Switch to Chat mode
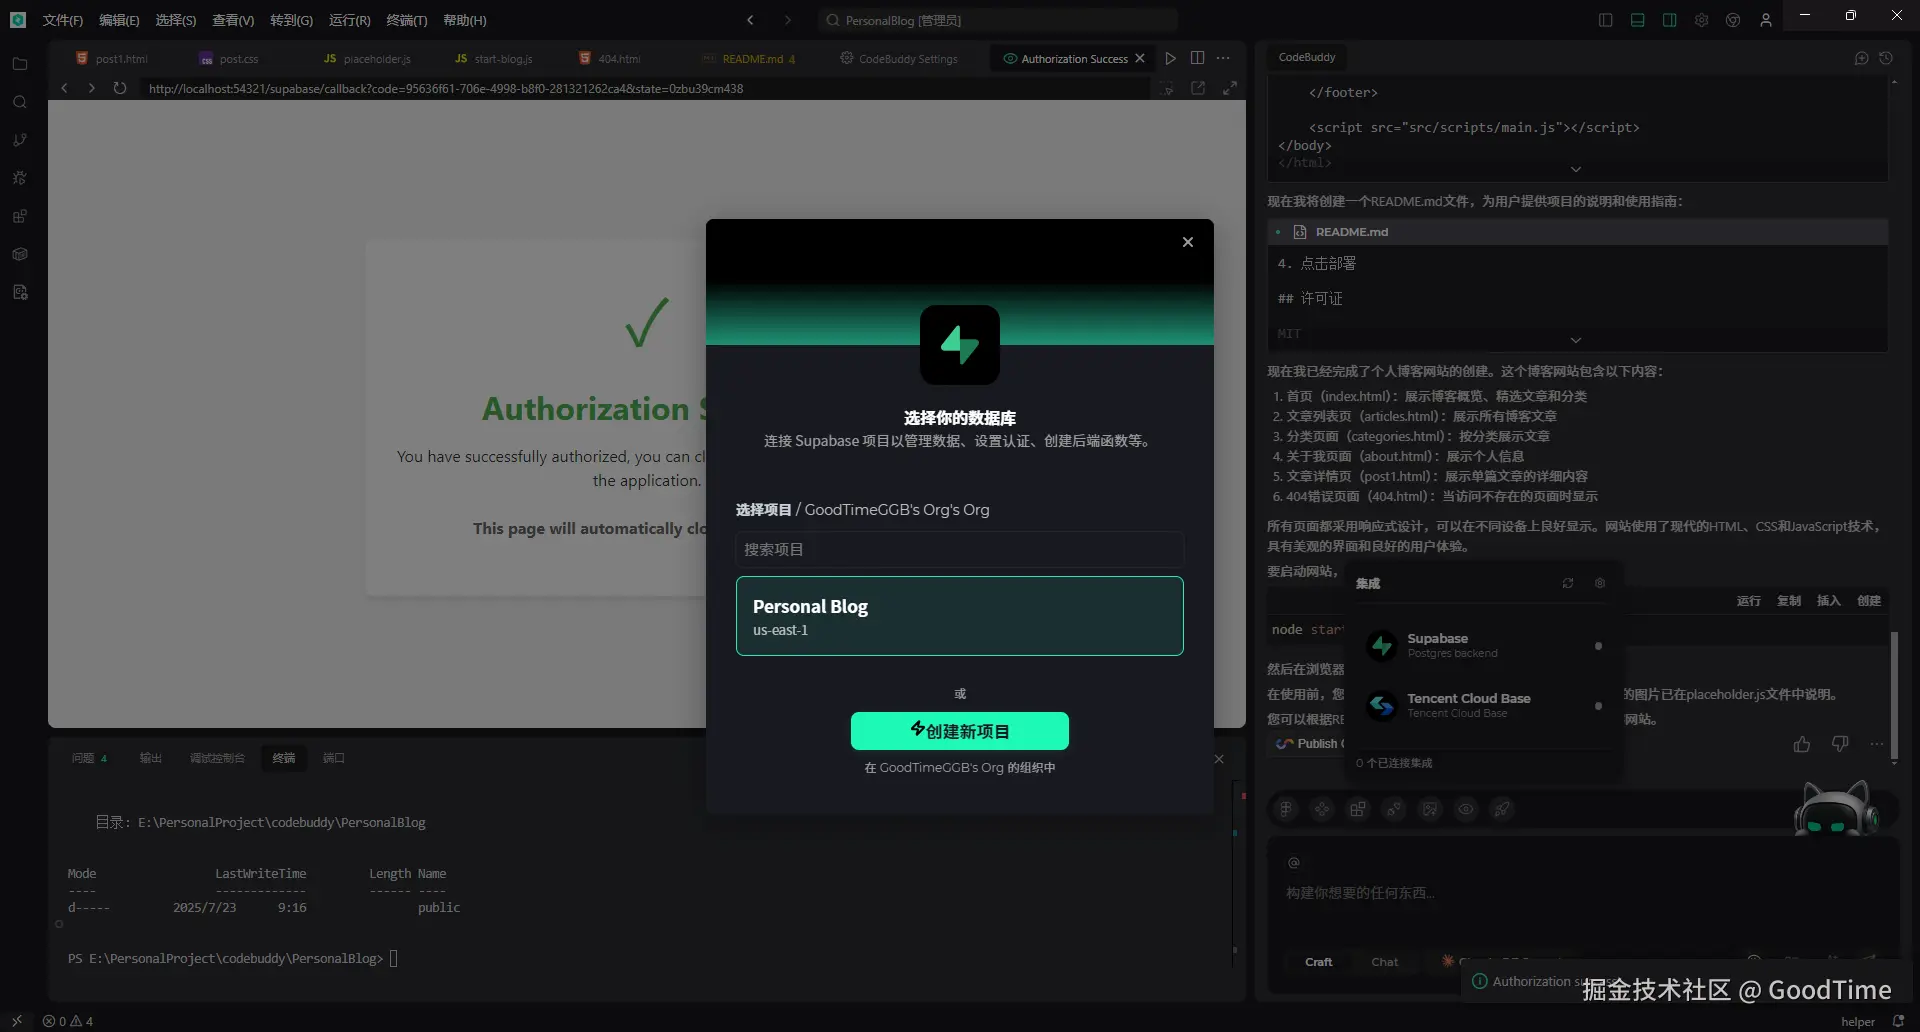1920x1032 pixels. pyautogui.click(x=1385, y=962)
